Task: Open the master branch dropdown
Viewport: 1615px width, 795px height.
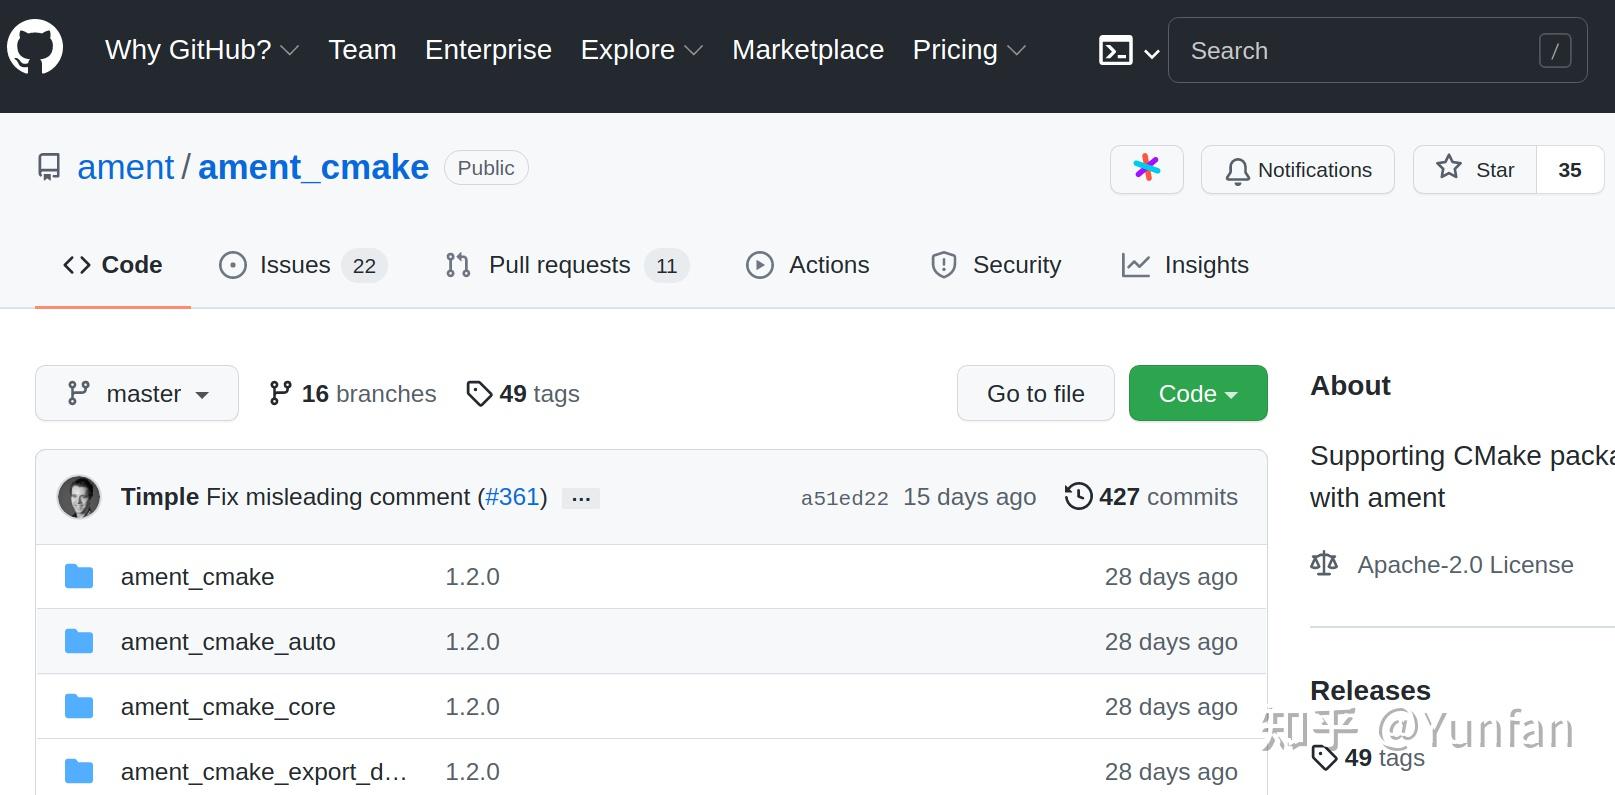Action: point(137,394)
